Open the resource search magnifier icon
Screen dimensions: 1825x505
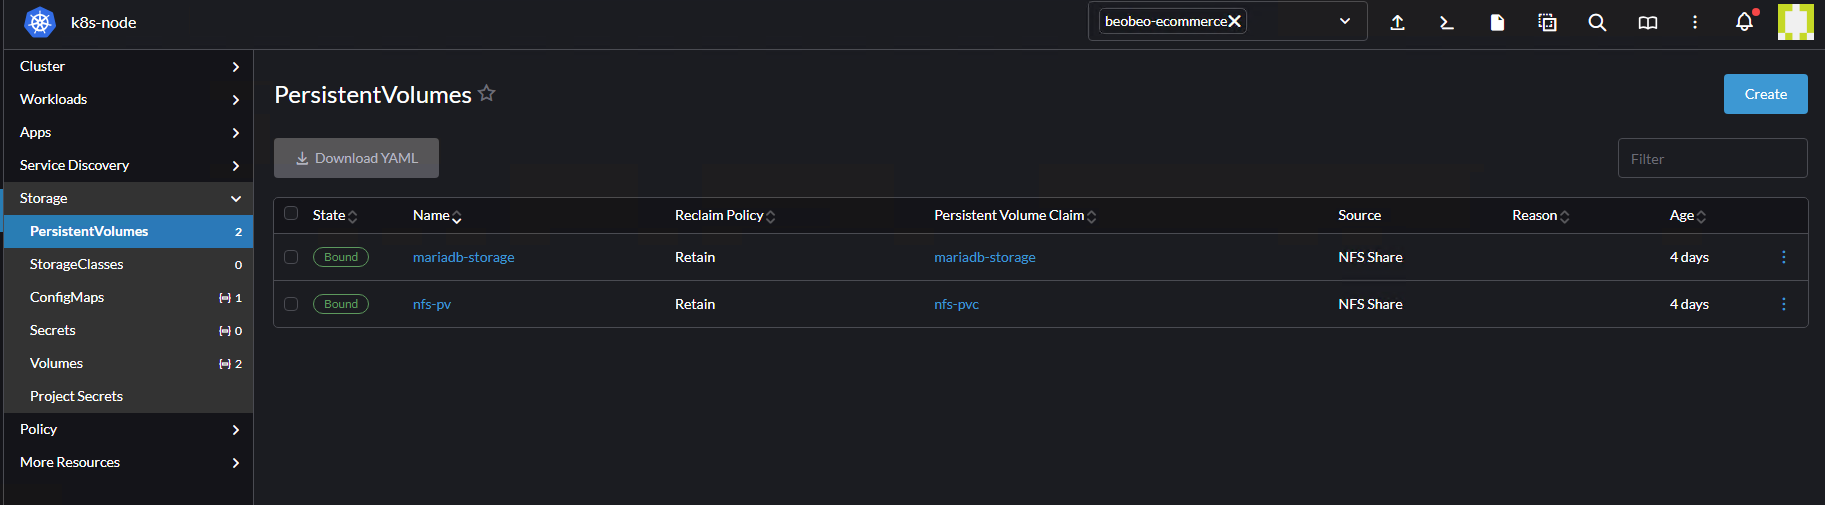pyautogui.click(x=1597, y=22)
